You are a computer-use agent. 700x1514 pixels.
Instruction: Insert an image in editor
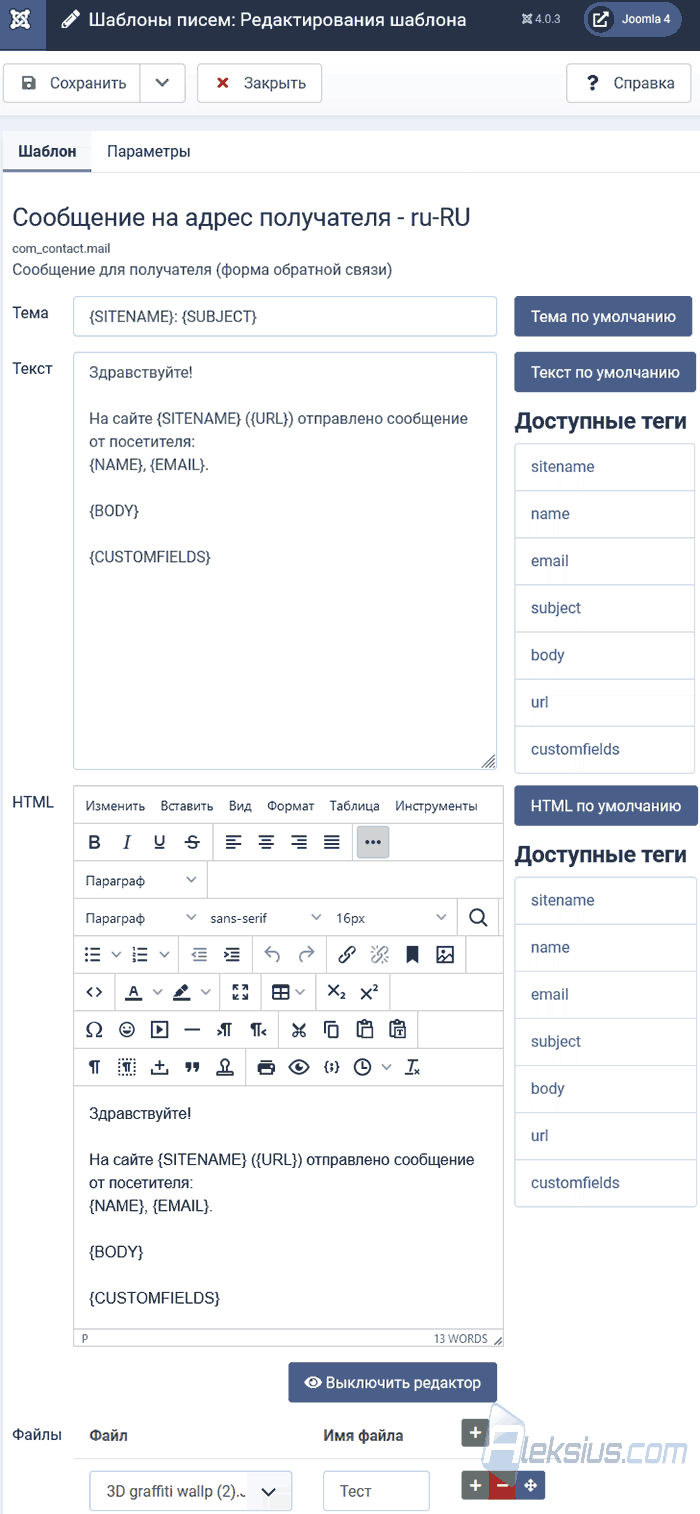tap(445, 955)
